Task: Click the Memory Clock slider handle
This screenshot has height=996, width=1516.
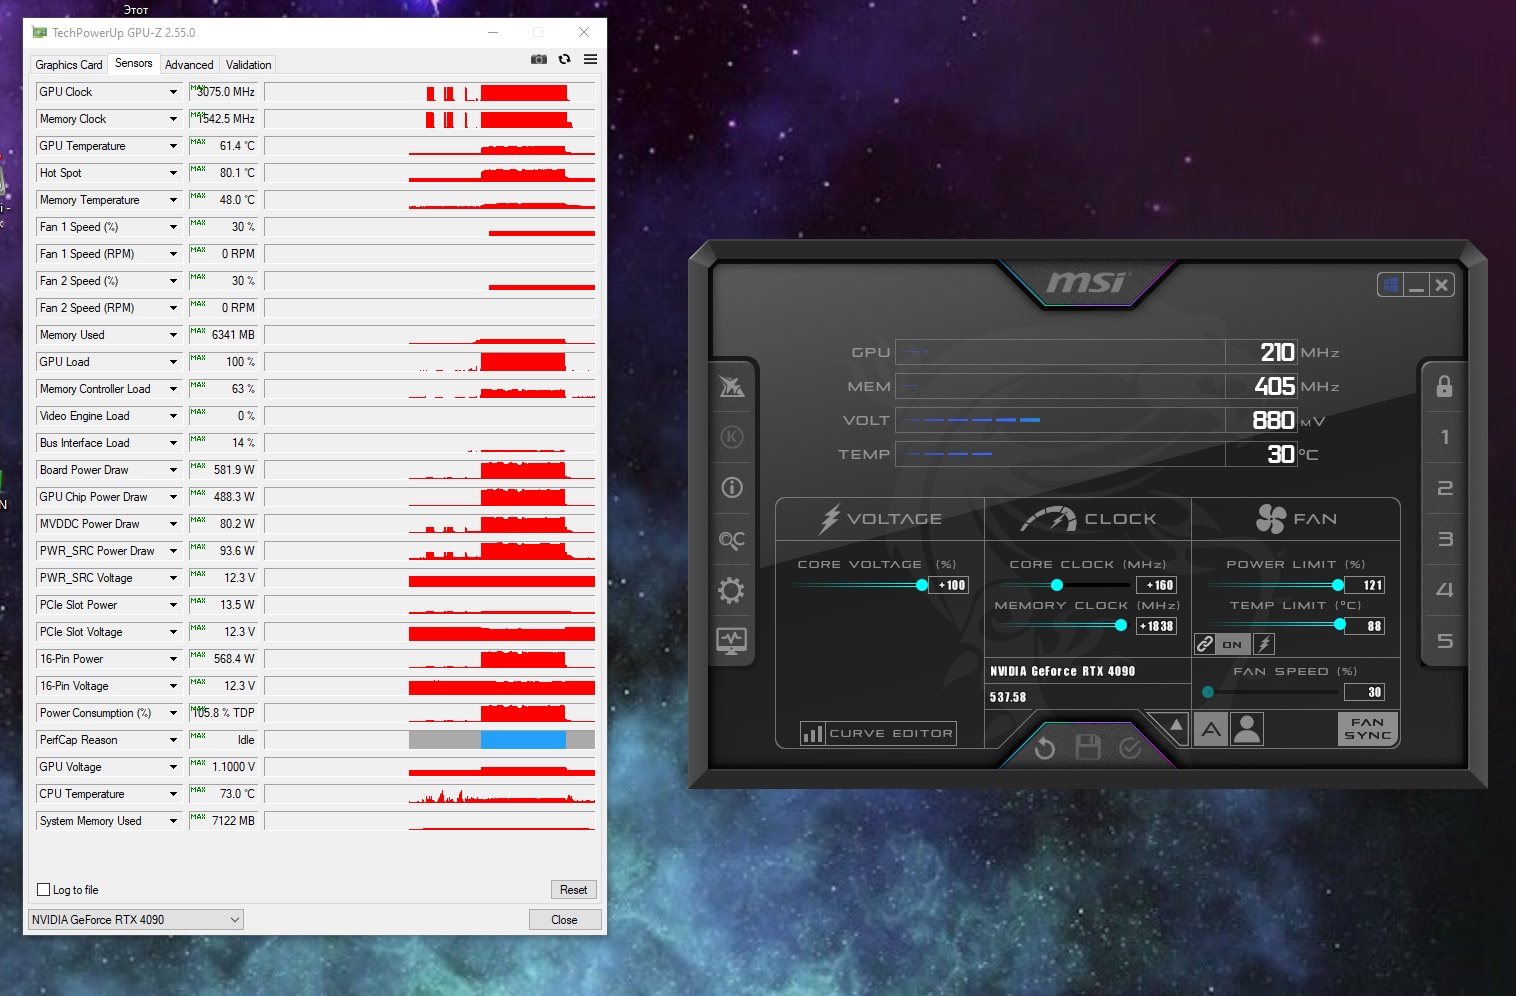Action: [x=1121, y=625]
